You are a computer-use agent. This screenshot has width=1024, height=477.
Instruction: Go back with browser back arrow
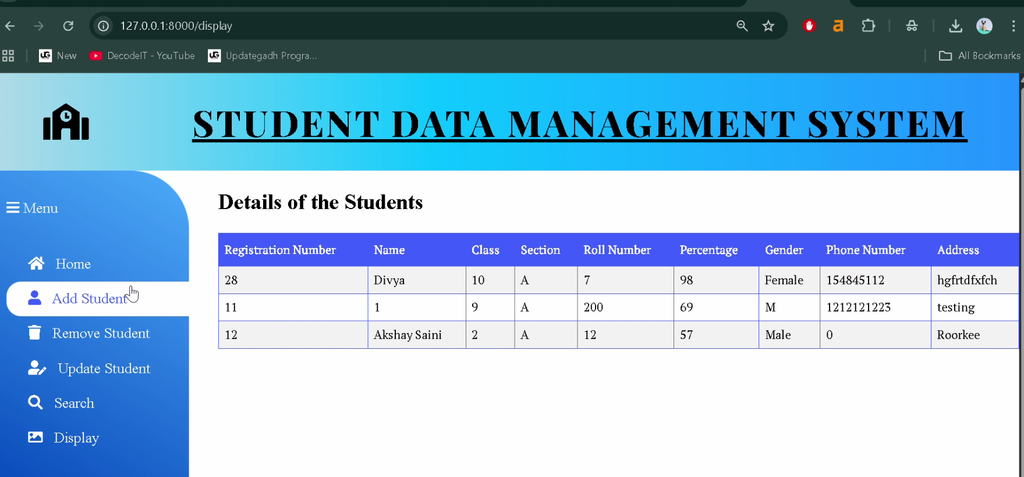click(x=10, y=26)
